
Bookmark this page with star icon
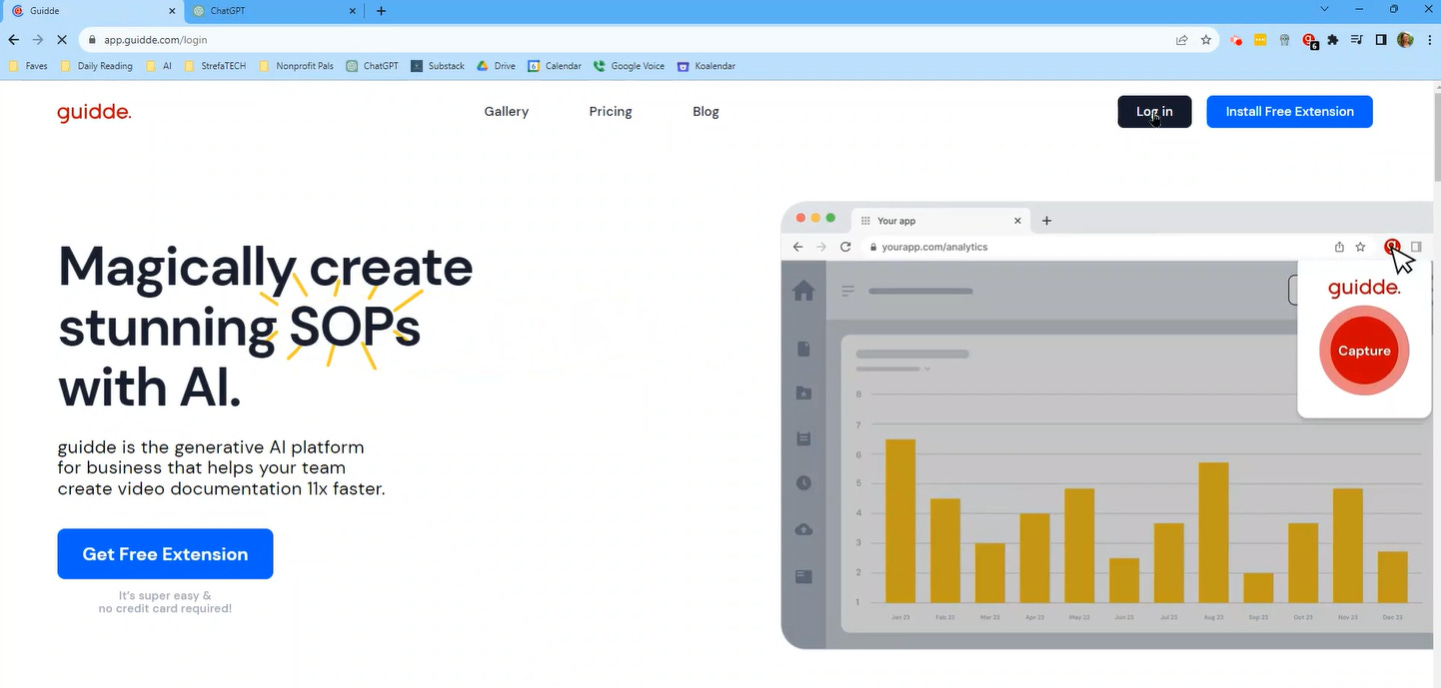1206,40
